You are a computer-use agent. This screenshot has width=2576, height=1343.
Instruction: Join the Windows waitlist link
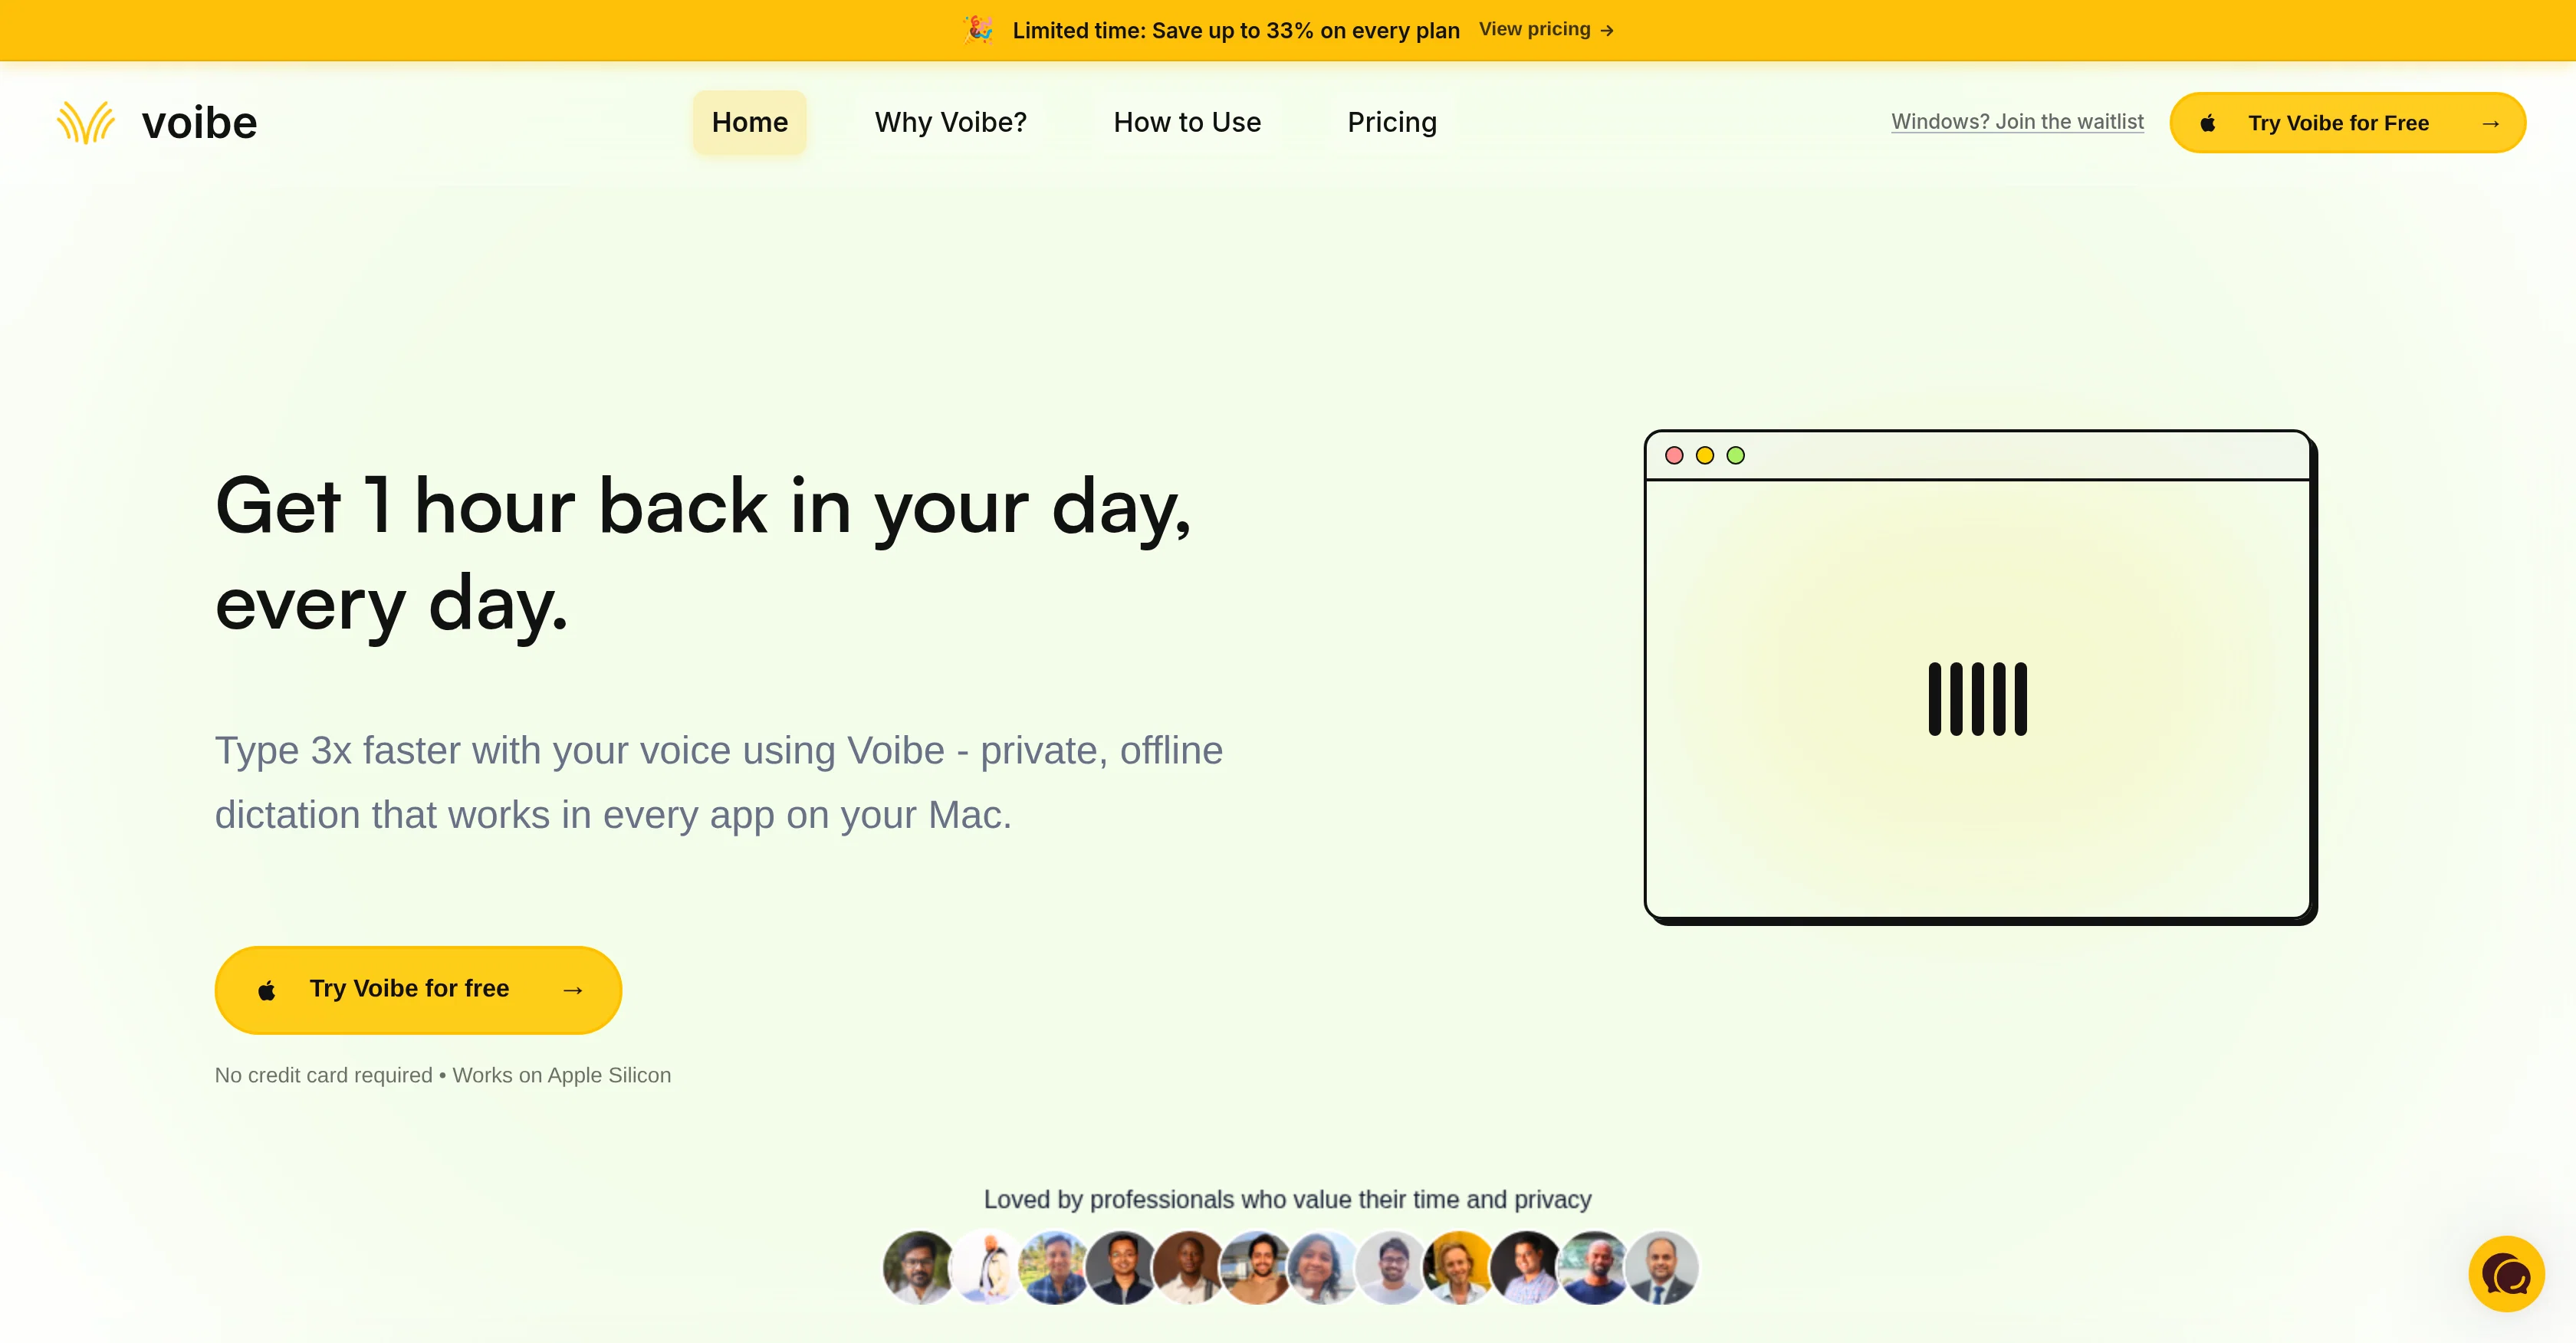click(x=2017, y=122)
